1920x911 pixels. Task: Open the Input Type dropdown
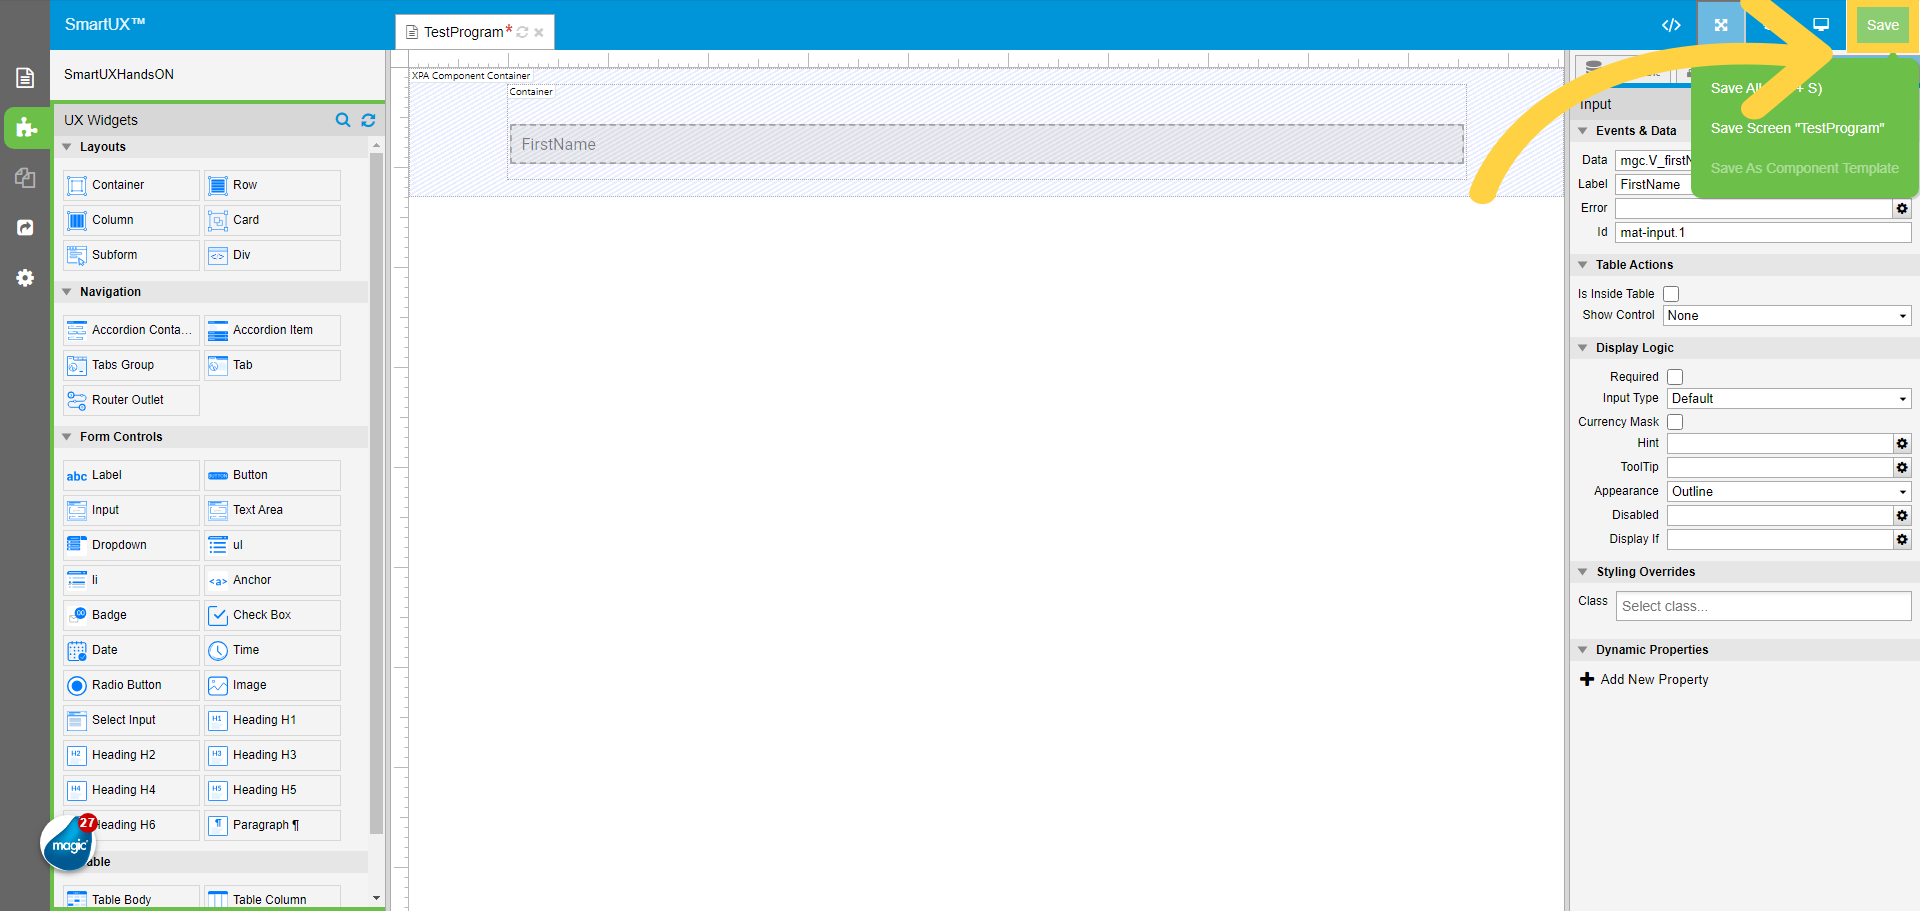(1788, 398)
